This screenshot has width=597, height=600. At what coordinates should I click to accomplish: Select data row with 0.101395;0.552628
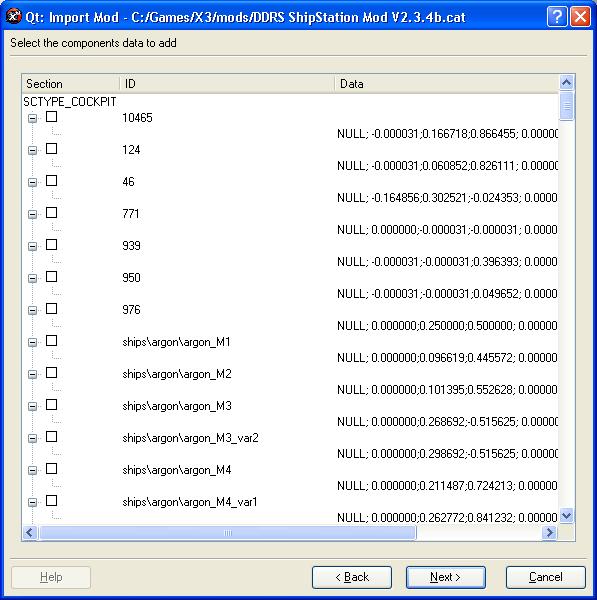tap(447, 390)
